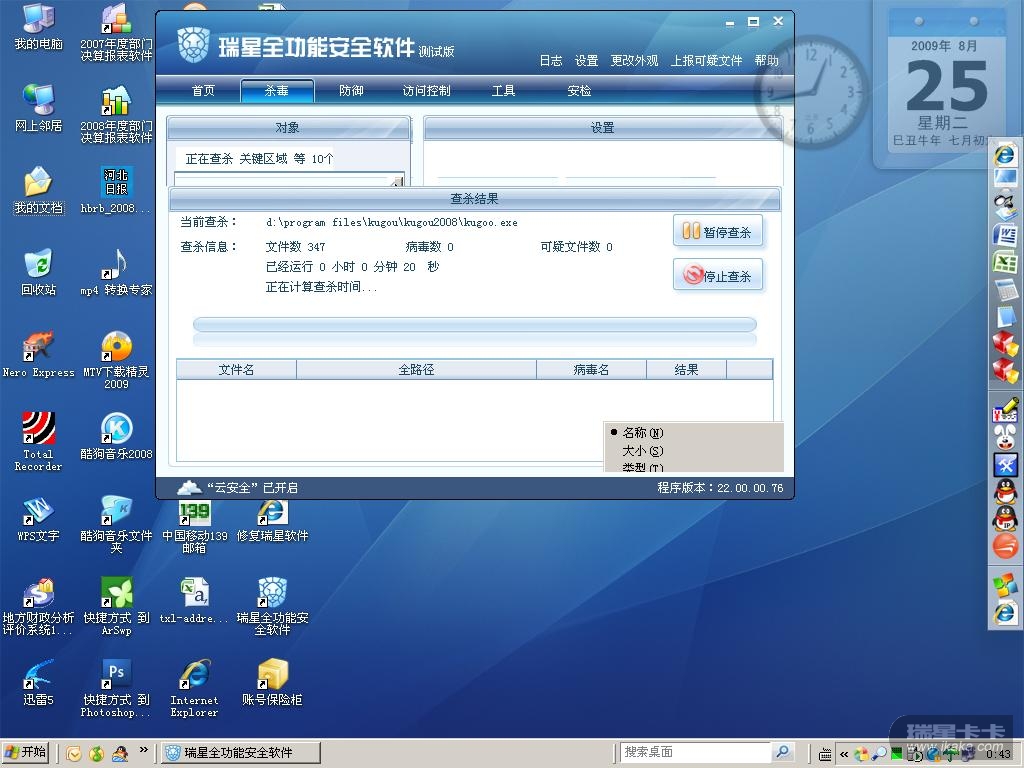Viewport: 1024px width, 768px height.
Task: Launch Nero Express from the desktop
Action: pyautogui.click(x=39, y=355)
